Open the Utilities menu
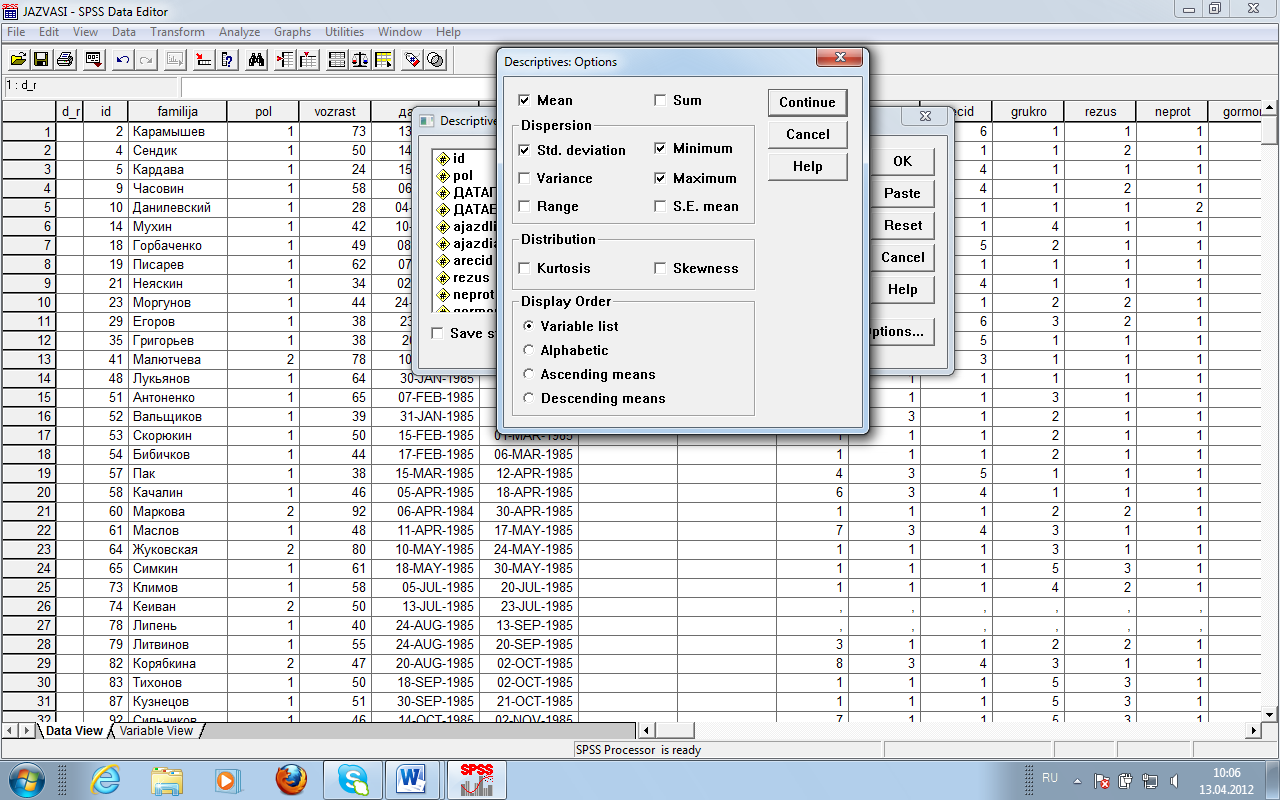Screen dimensions: 1280x800 345,32
